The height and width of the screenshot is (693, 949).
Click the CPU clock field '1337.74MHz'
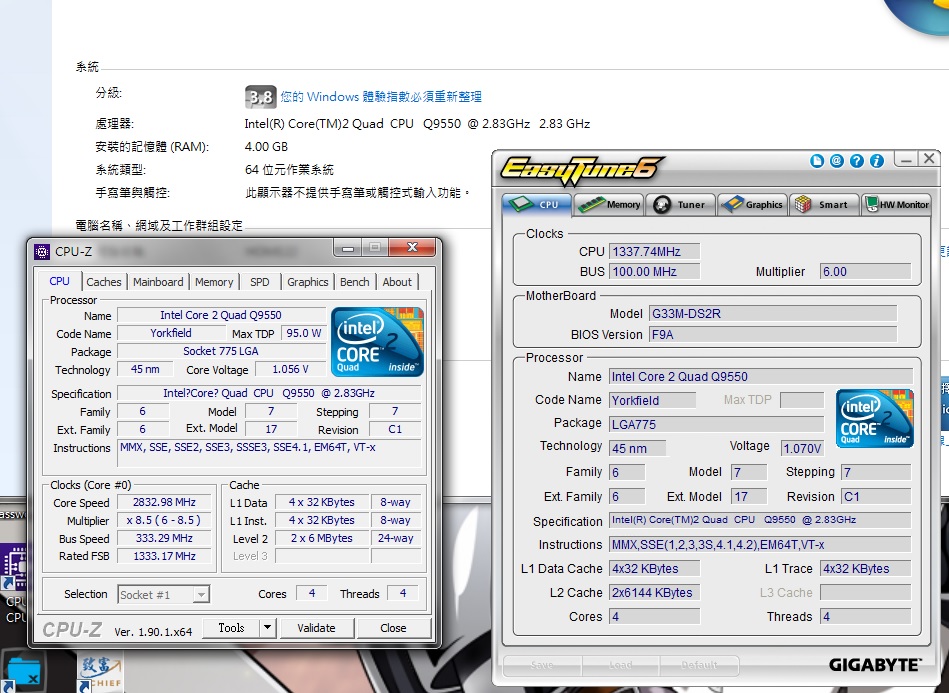click(x=654, y=252)
